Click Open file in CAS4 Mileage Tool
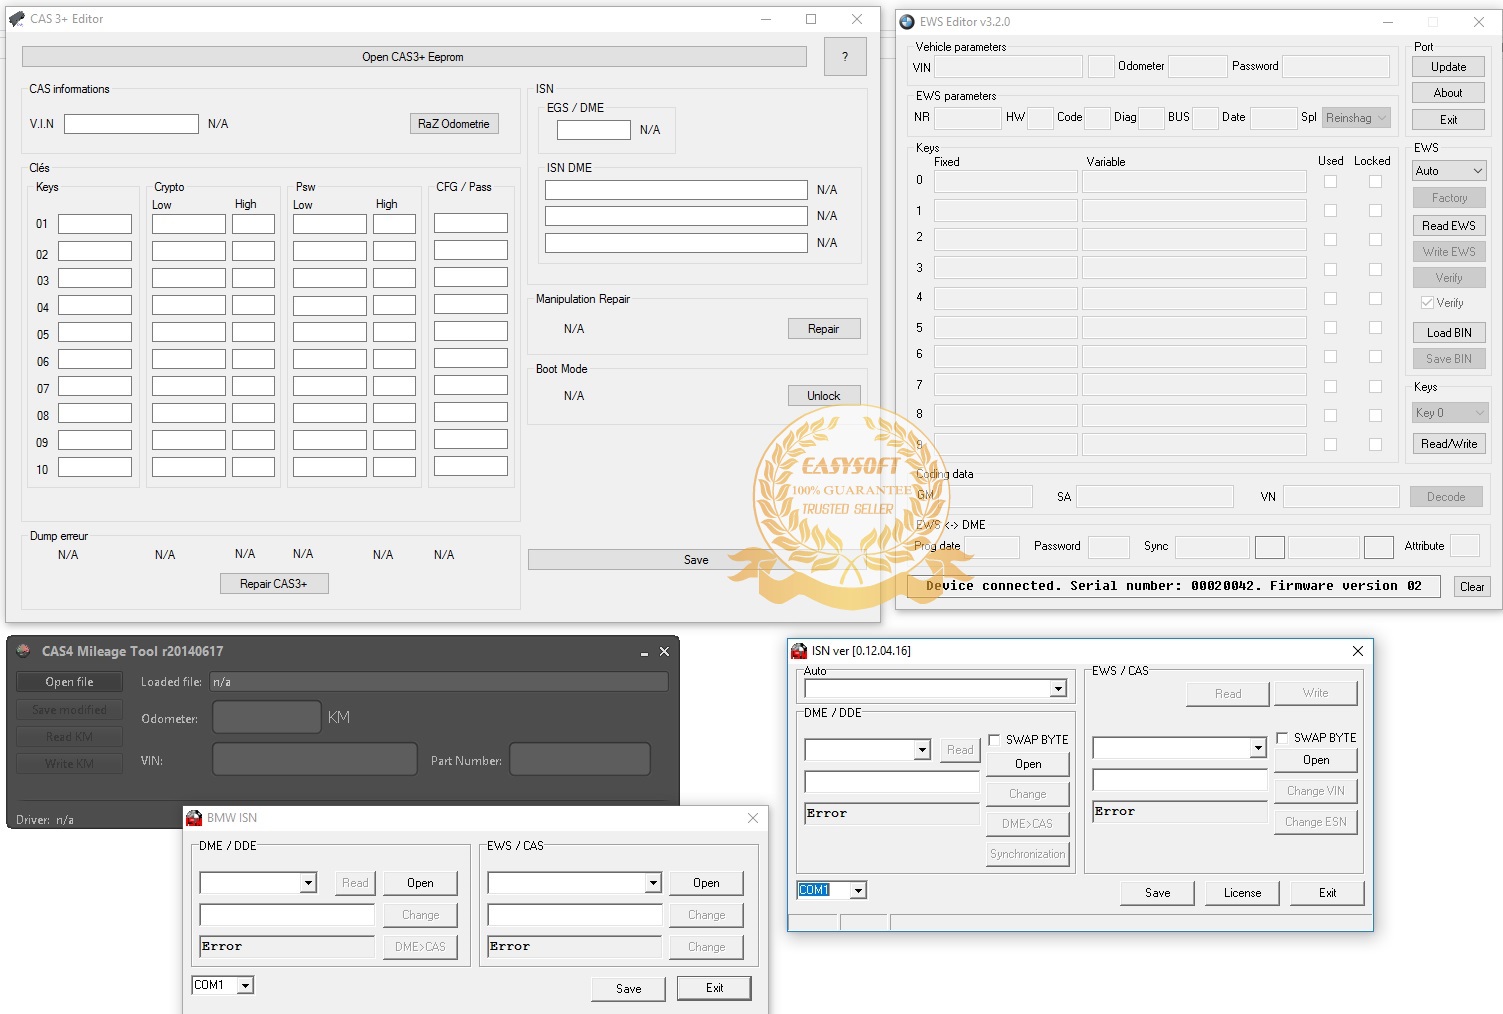Image resolution: width=1503 pixels, height=1014 pixels. [69, 682]
